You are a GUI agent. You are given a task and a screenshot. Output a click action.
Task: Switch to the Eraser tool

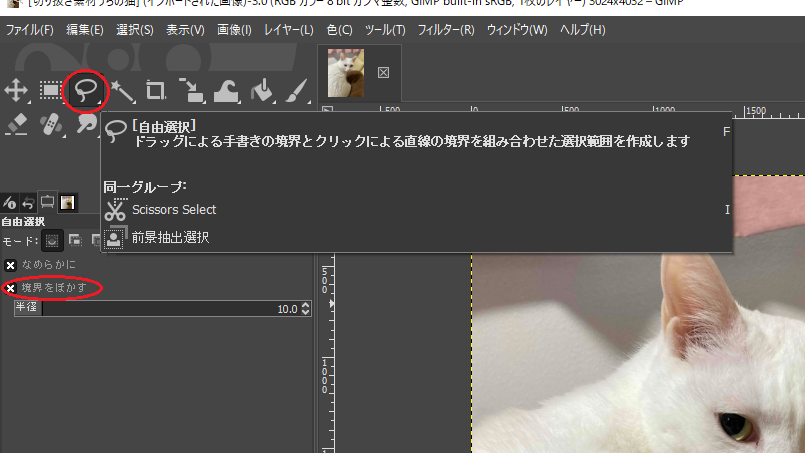click(17, 124)
